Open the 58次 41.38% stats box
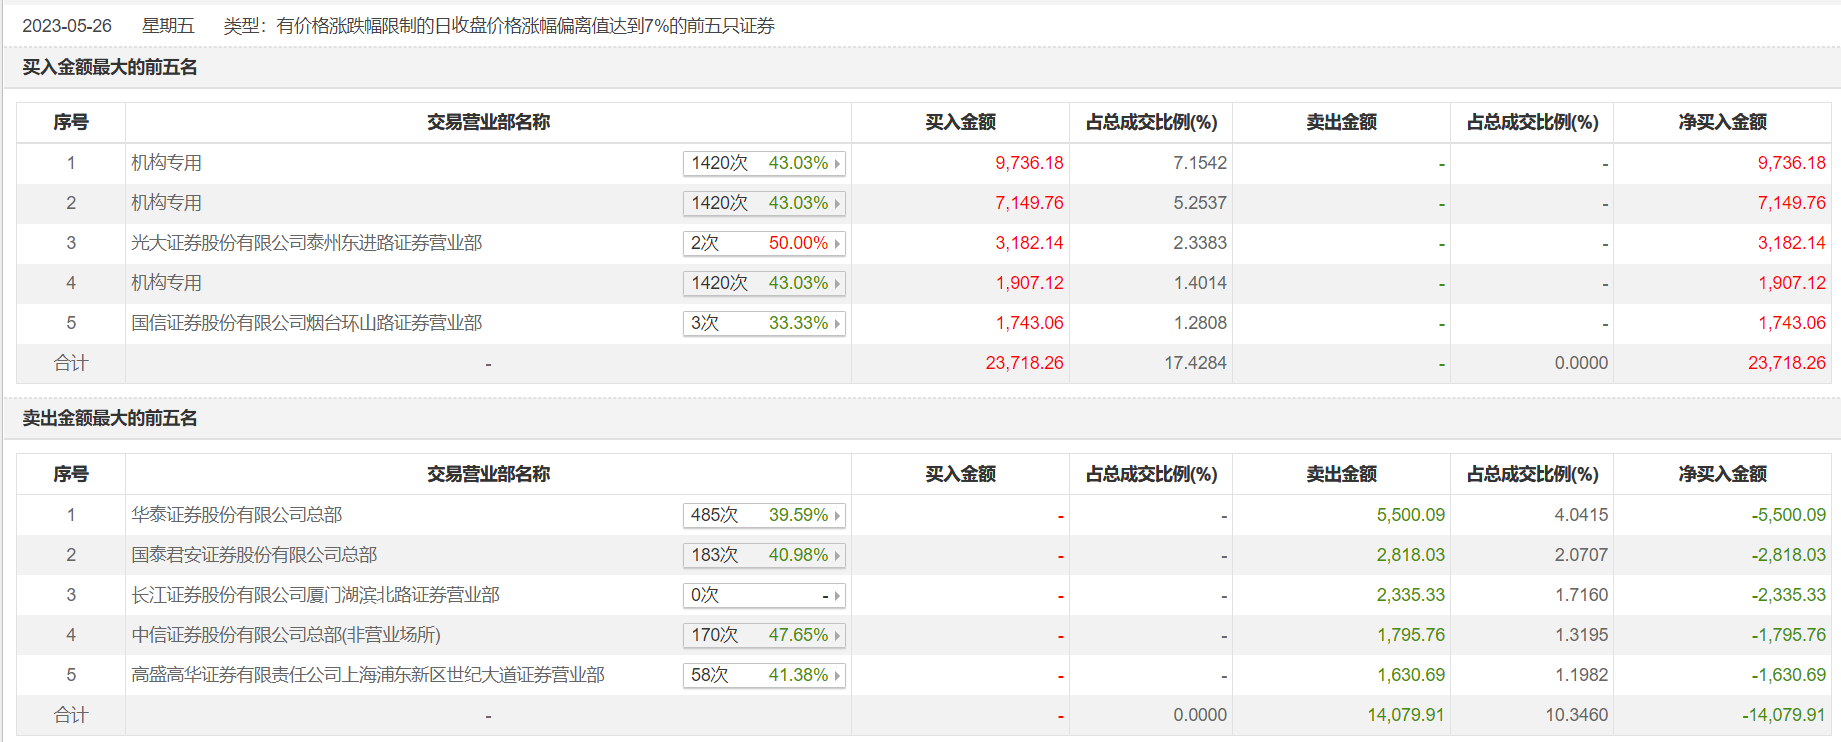 point(764,675)
